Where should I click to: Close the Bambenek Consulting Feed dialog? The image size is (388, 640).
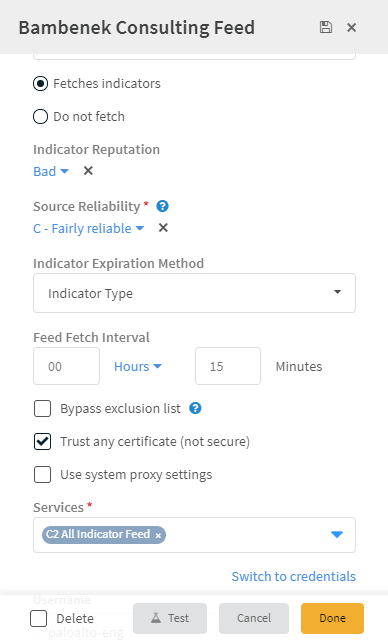pyautogui.click(x=351, y=27)
